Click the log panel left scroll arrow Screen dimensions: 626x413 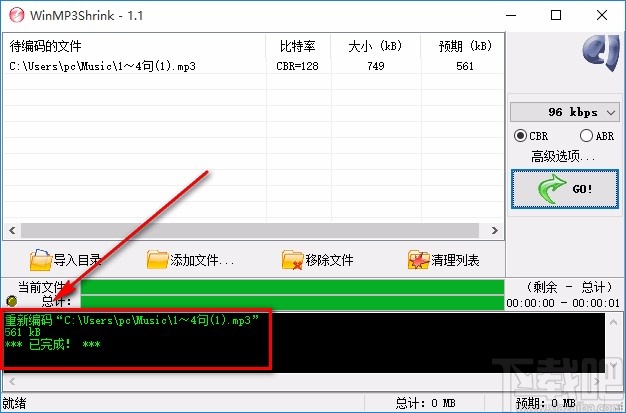pyautogui.click(x=12, y=381)
